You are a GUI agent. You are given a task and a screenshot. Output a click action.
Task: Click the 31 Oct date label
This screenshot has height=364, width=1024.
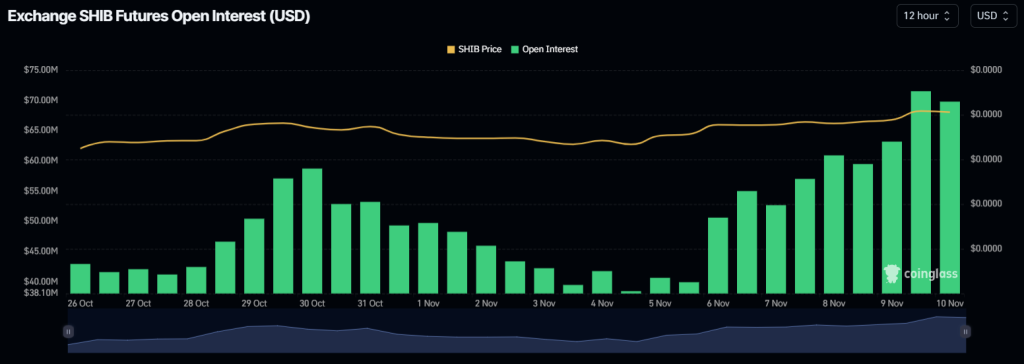click(370, 303)
